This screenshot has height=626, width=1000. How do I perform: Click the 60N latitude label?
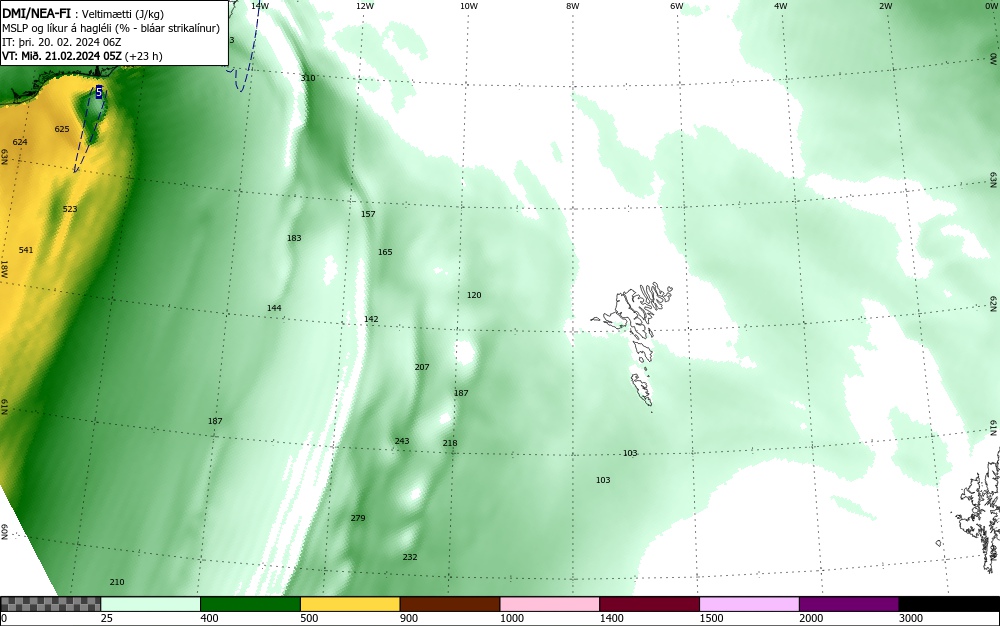click(x=4, y=532)
